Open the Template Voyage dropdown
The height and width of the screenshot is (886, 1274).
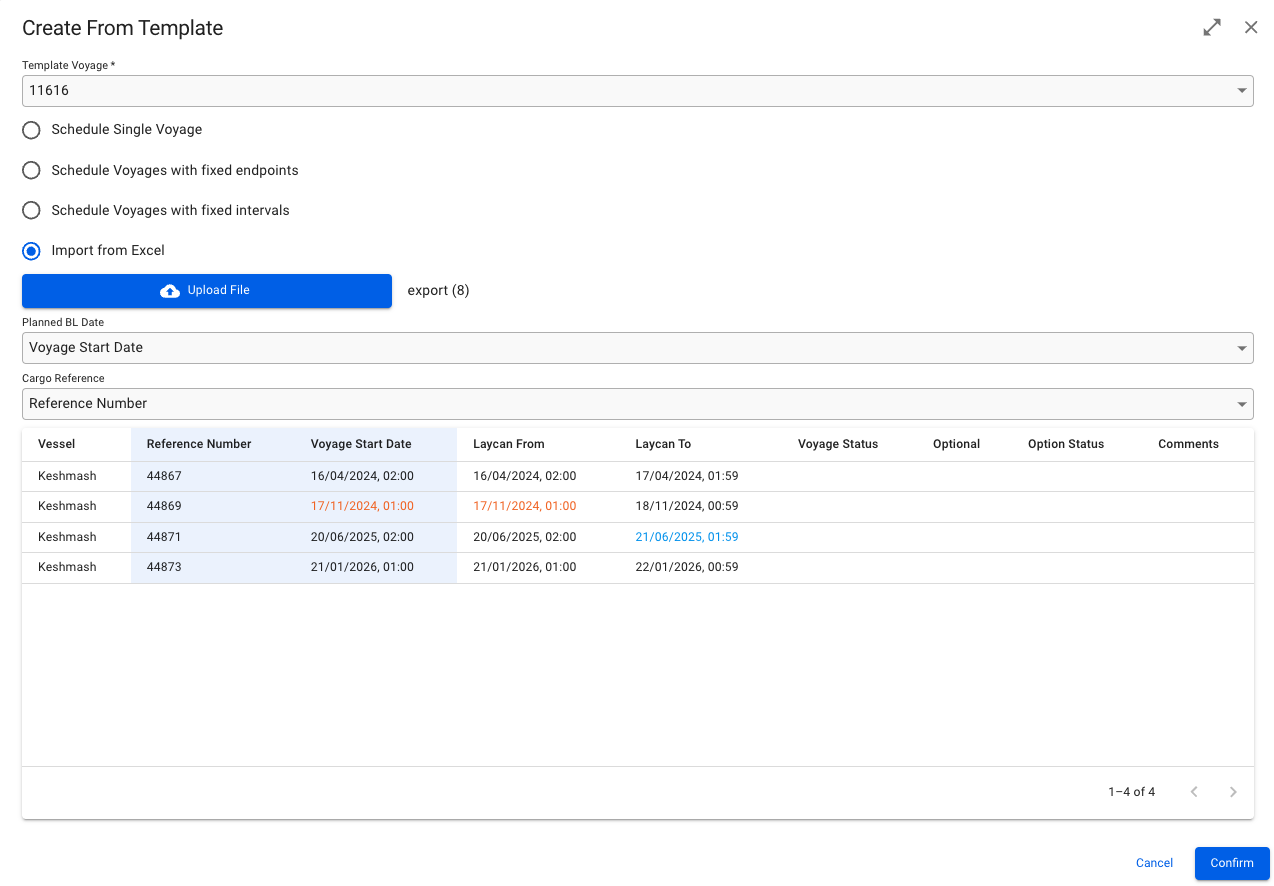click(x=637, y=91)
